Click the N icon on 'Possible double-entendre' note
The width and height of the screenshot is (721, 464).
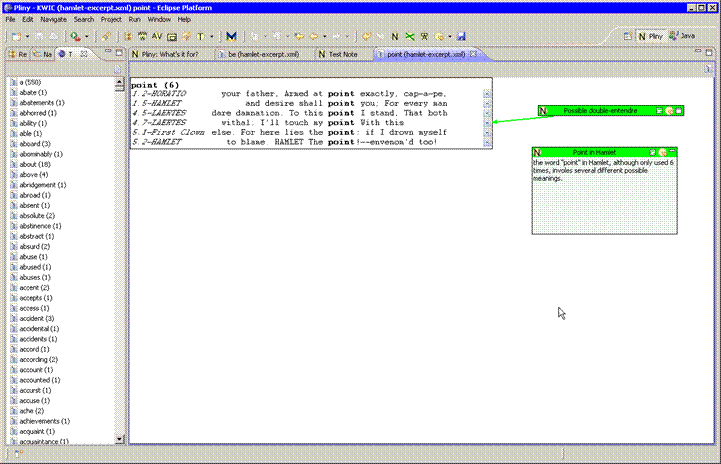tap(543, 111)
